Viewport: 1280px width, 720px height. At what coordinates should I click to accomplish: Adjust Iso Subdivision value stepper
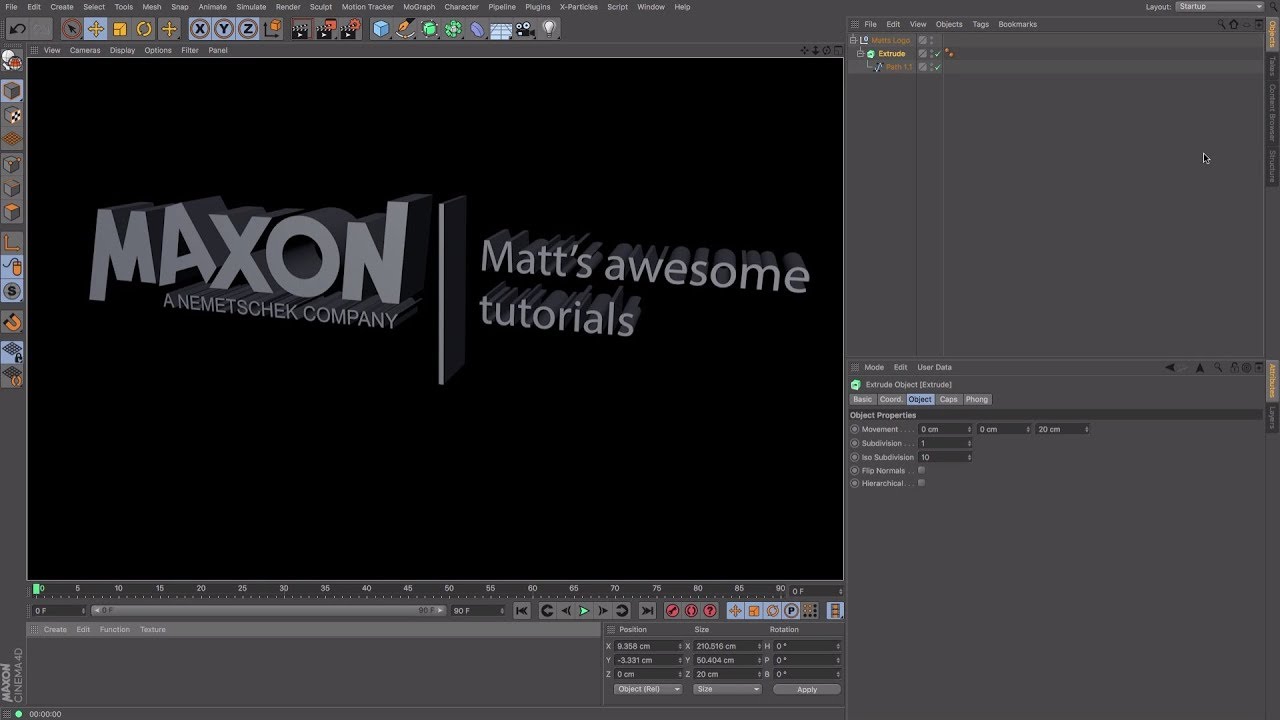point(969,457)
